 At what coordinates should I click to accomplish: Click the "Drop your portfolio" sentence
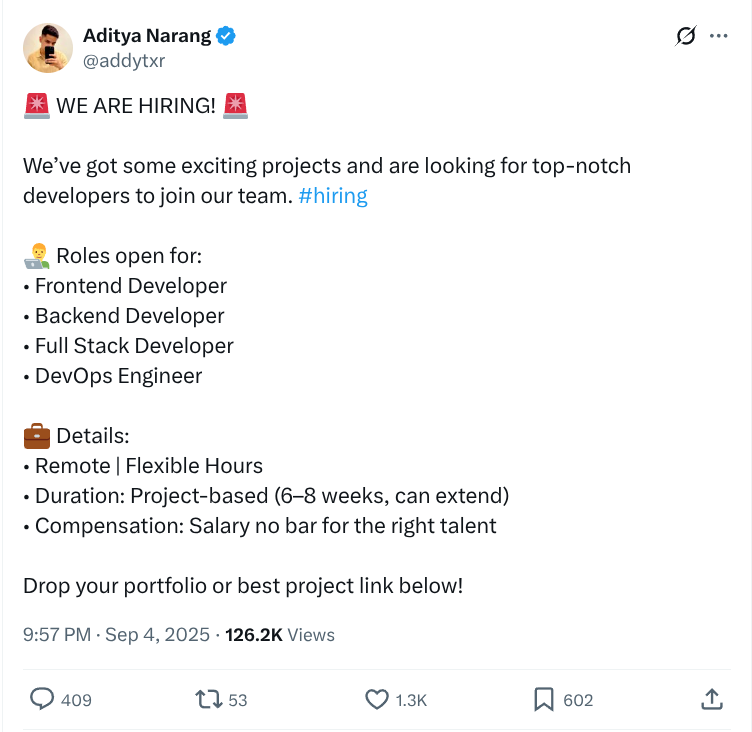pyautogui.click(x=243, y=586)
